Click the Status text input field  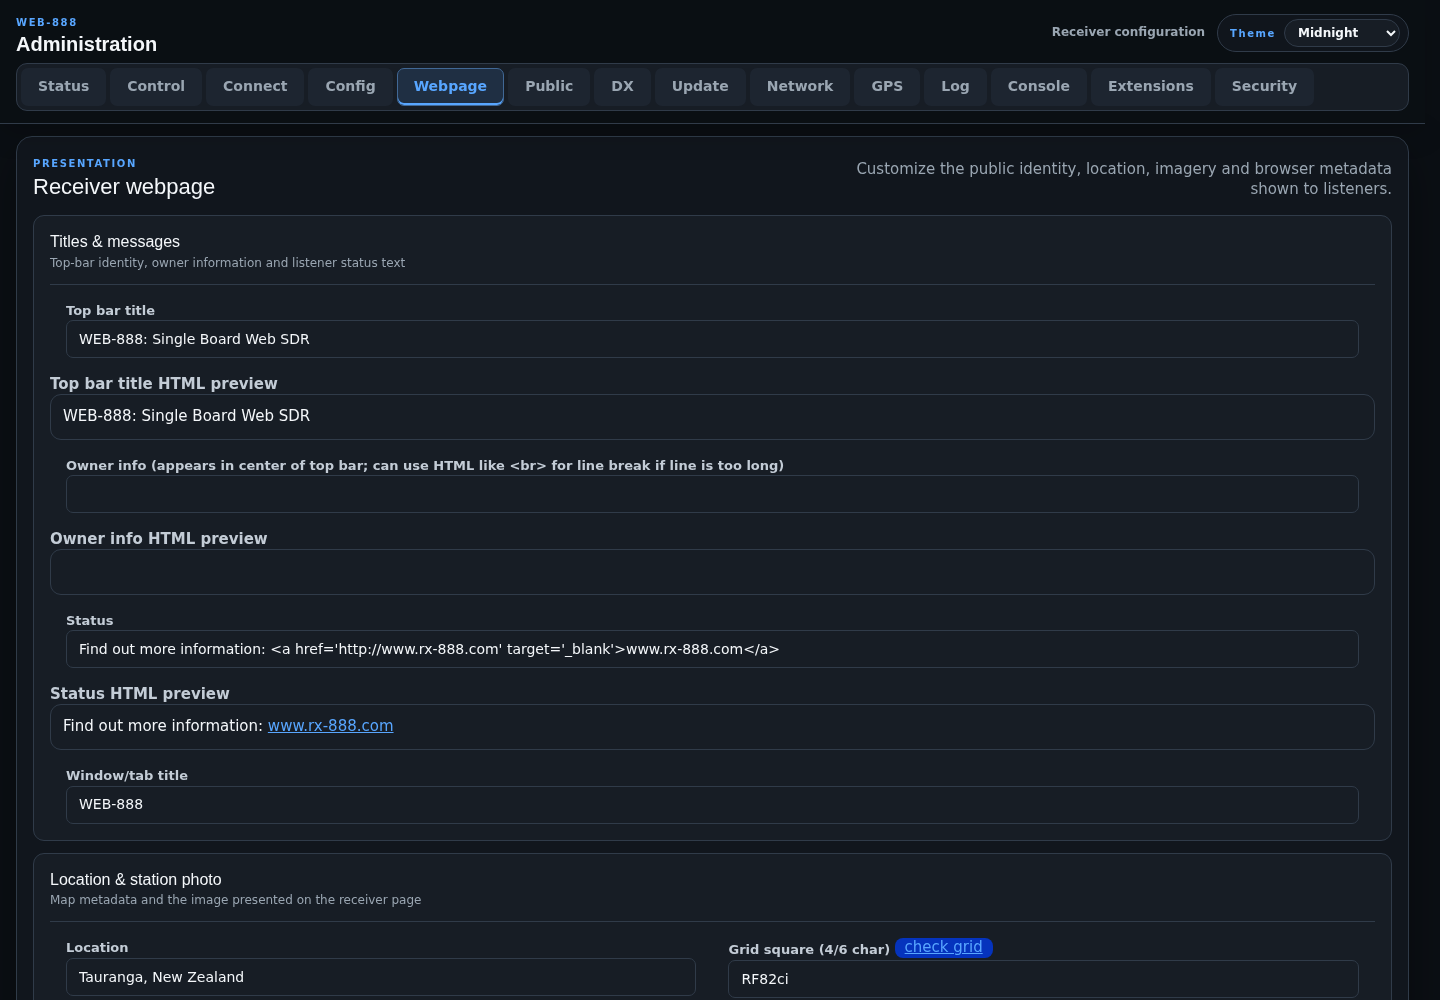click(x=712, y=649)
